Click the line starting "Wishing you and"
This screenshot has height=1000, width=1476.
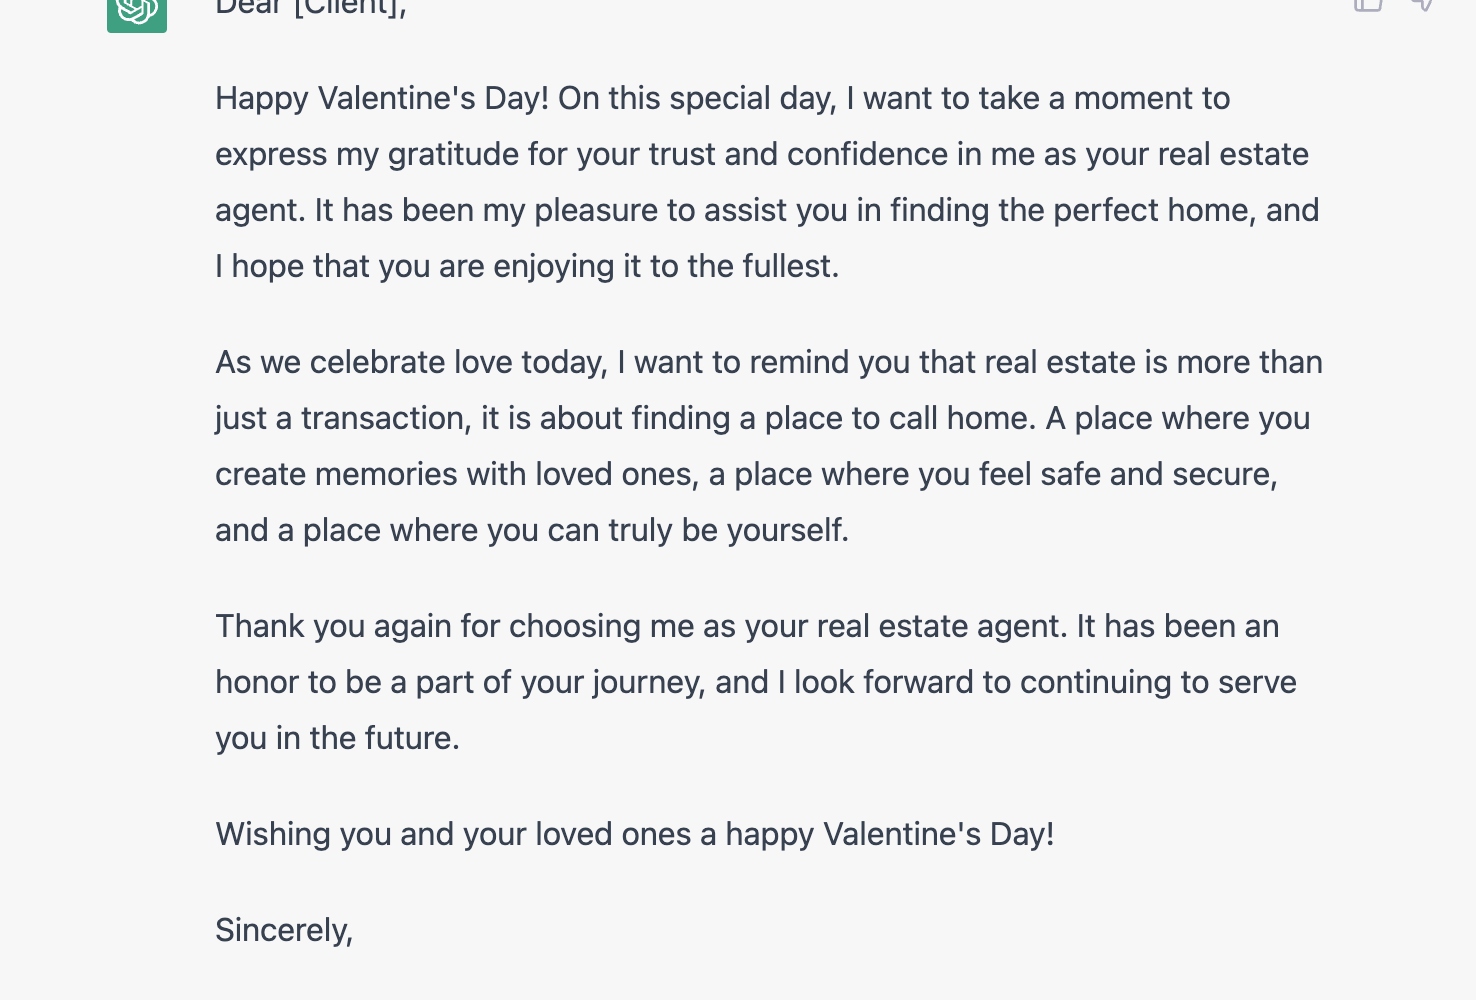coord(634,834)
